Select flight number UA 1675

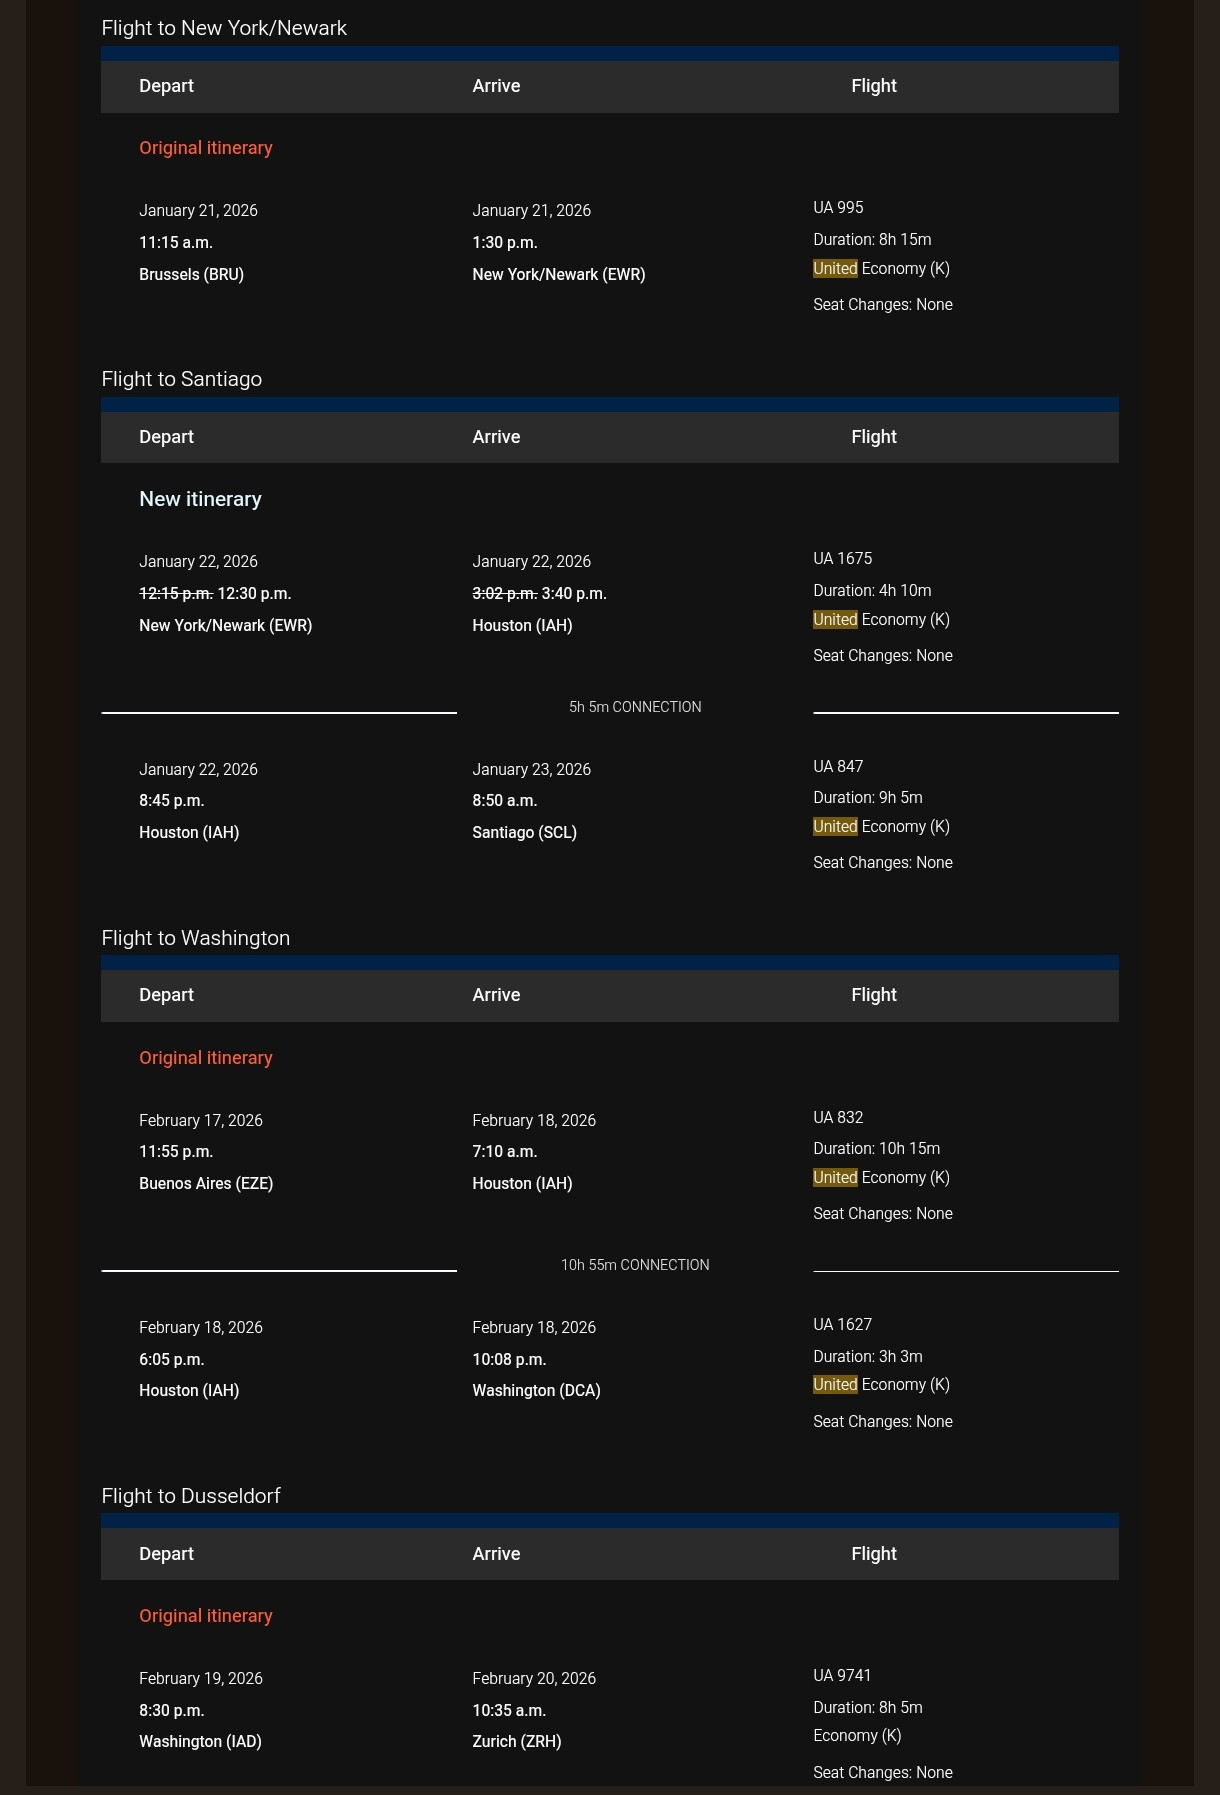pyautogui.click(x=842, y=559)
